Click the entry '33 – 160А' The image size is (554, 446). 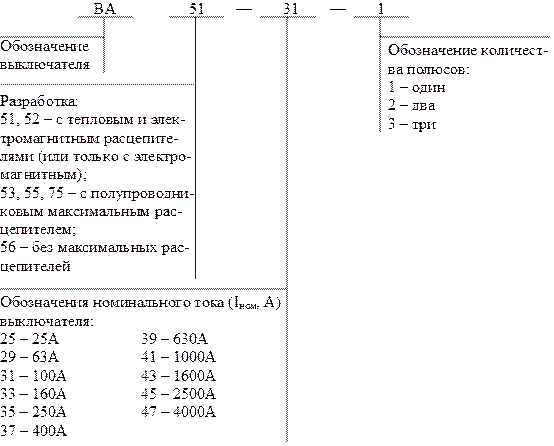coord(33,394)
